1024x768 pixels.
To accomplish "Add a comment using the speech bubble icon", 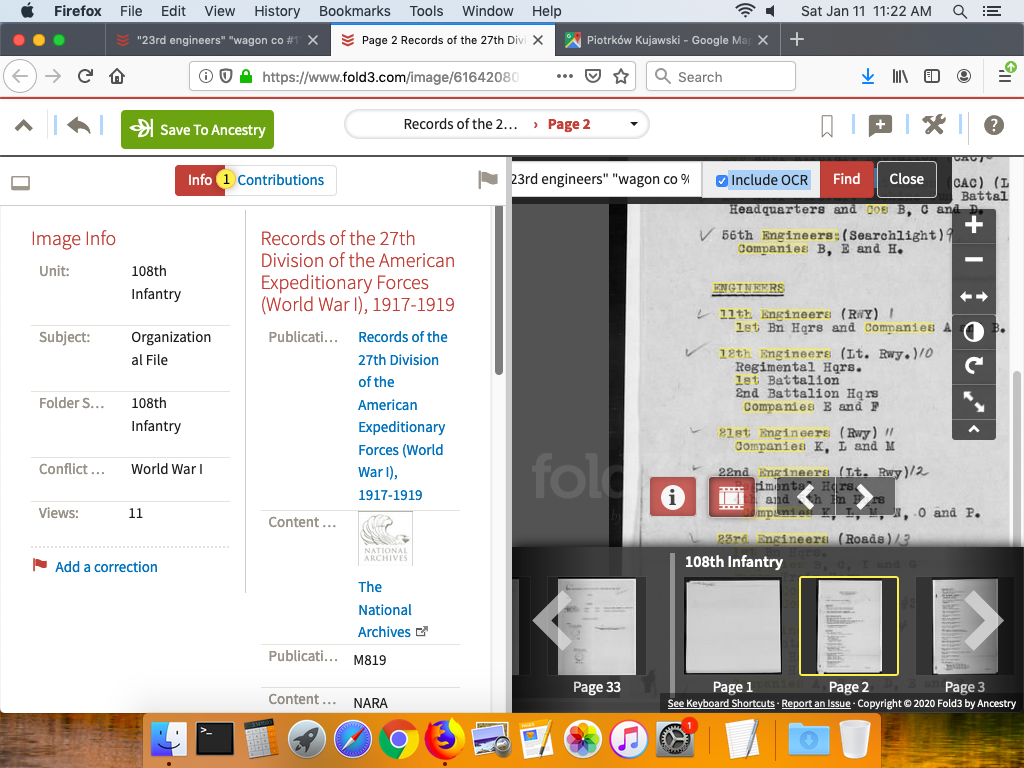I will pos(880,126).
